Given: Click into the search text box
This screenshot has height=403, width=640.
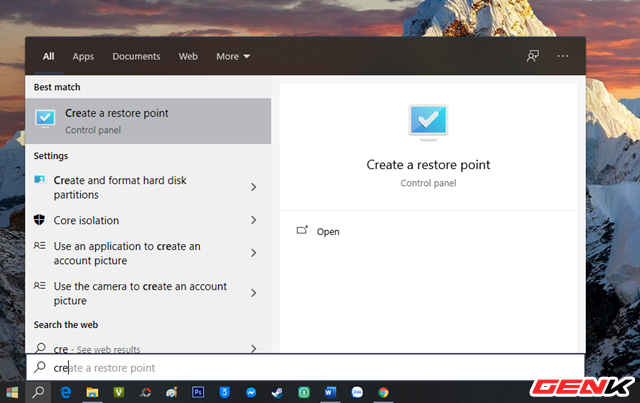Looking at the screenshot, I should 305,367.
